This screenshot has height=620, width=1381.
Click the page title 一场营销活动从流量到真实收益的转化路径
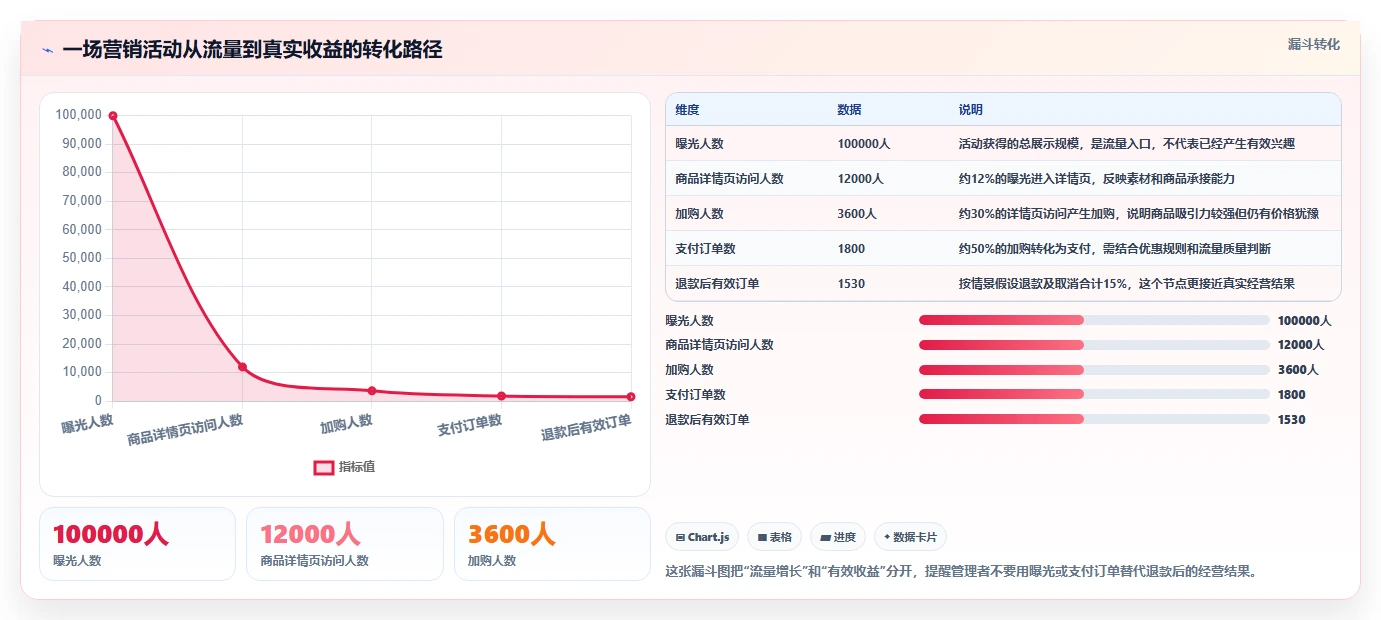tap(252, 50)
